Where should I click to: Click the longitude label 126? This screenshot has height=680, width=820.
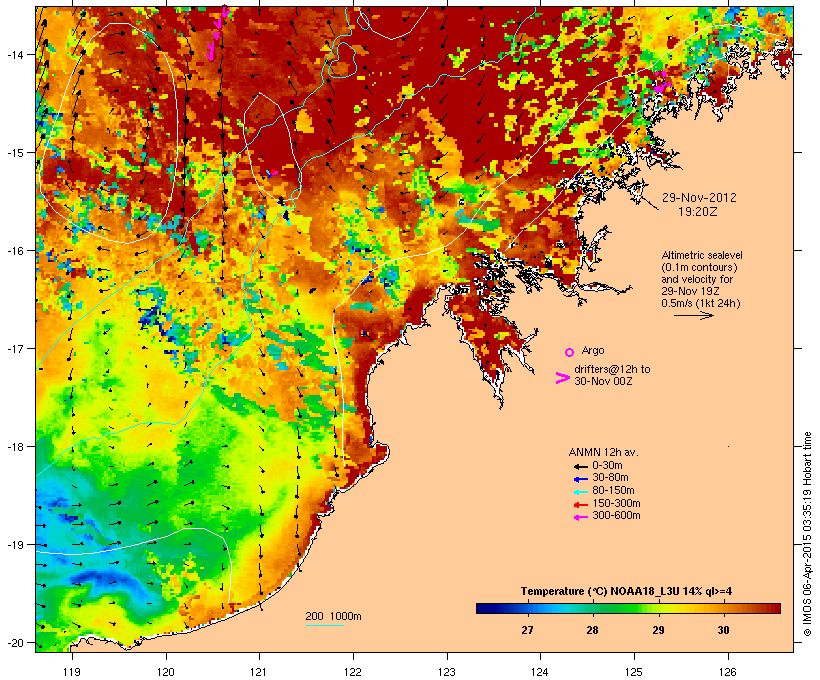(x=727, y=672)
